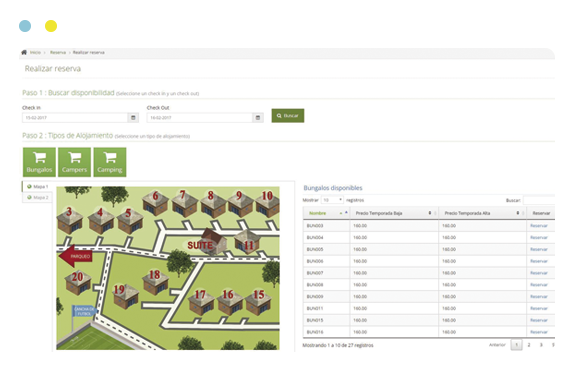Sort by Precio Temporada Baja column
This screenshot has height=373, width=575.
click(x=394, y=213)
